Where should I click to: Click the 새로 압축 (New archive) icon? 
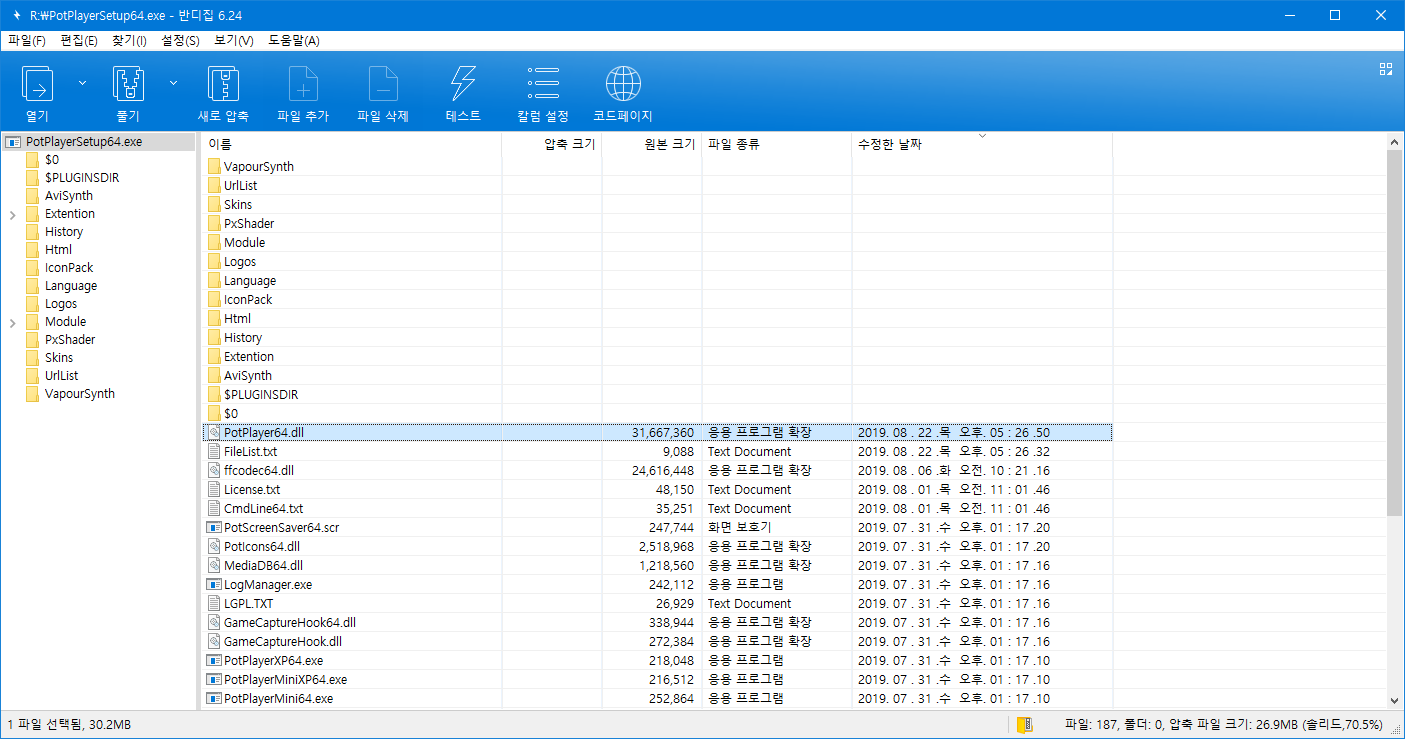(x=223, y=83)
